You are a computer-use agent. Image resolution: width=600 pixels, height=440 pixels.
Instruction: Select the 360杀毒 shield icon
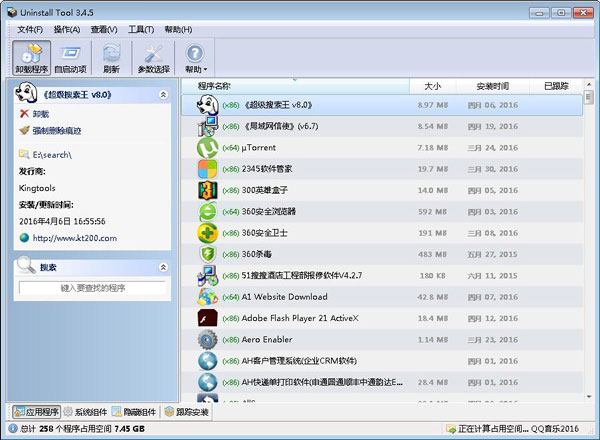207,254
